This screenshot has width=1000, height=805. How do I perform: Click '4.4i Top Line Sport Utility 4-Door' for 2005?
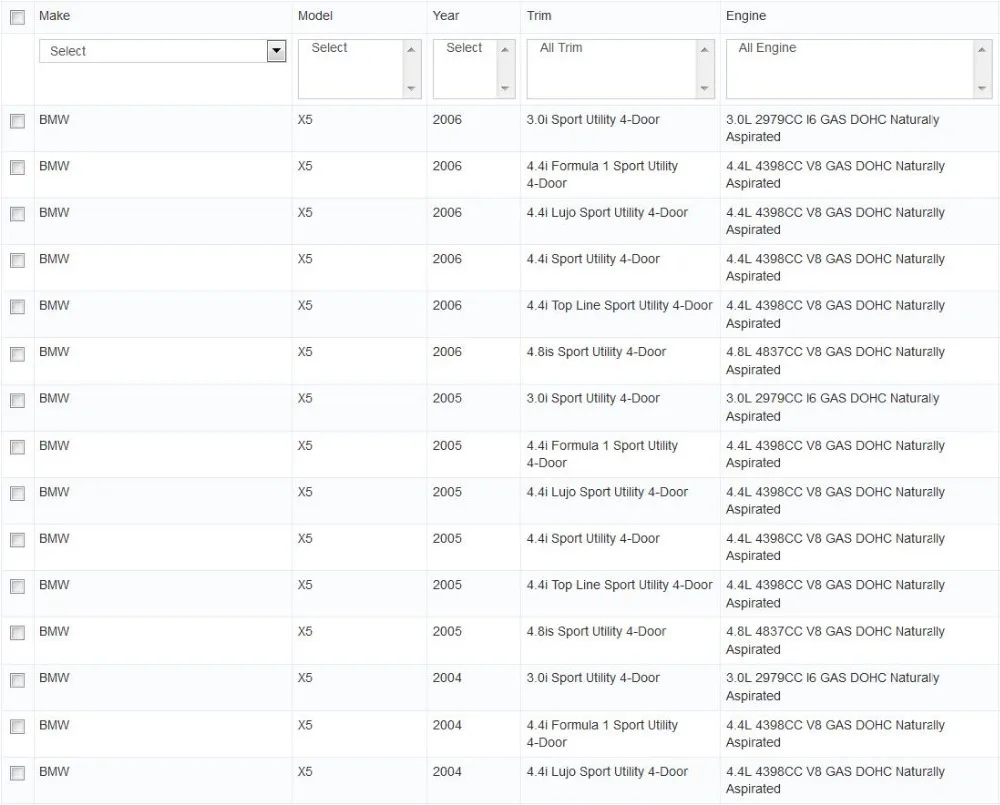(619, 585)
